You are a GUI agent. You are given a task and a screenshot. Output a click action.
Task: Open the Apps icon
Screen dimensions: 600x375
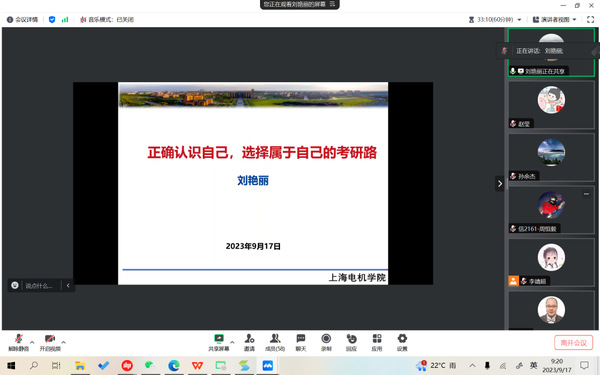pos(377,342)
